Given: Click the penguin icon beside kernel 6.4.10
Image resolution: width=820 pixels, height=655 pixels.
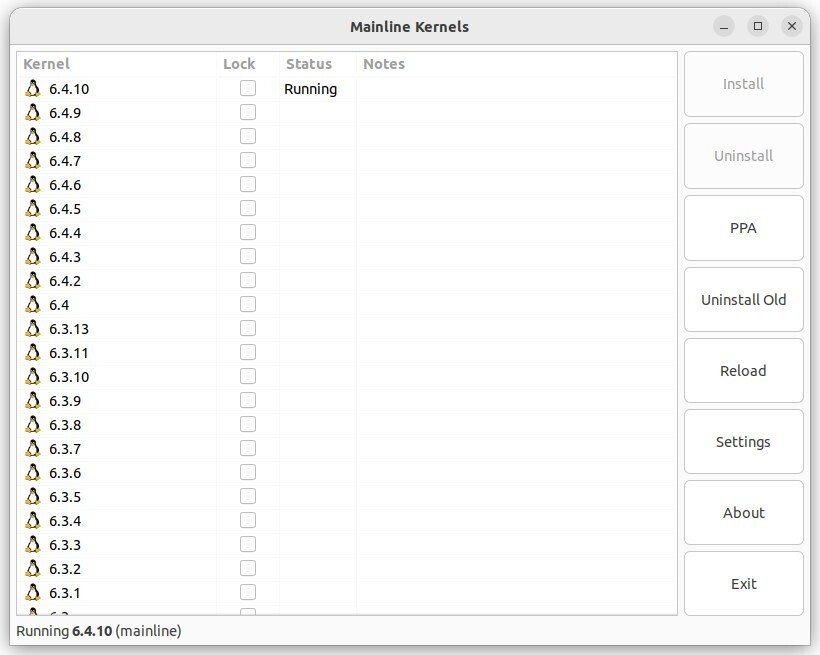Looking at the screenshot, I should coord(33,88).
